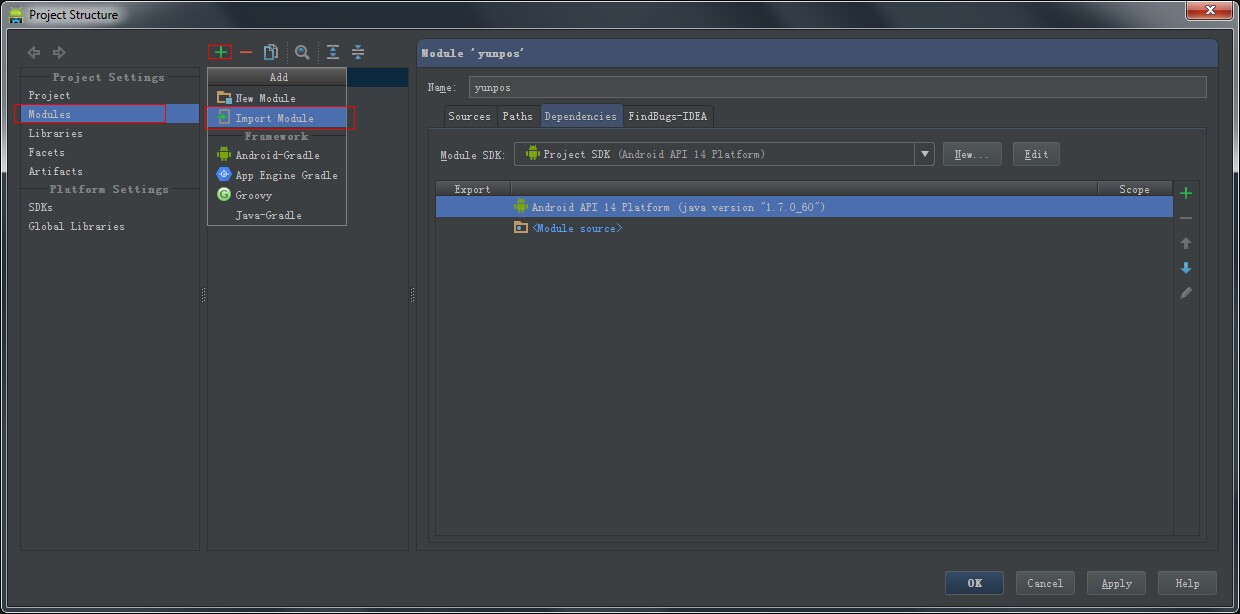The width and height of the screenshot is (1240, 614).
Task: Click the green plus Add module icon
Action: tap(220, 52)
